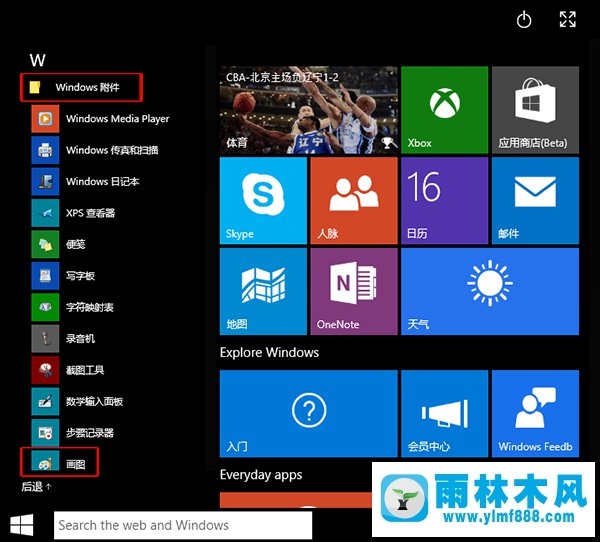This screenshot has height=542, width=600.
Task: Open the 入门 Get Started tile
Action: 308,413
